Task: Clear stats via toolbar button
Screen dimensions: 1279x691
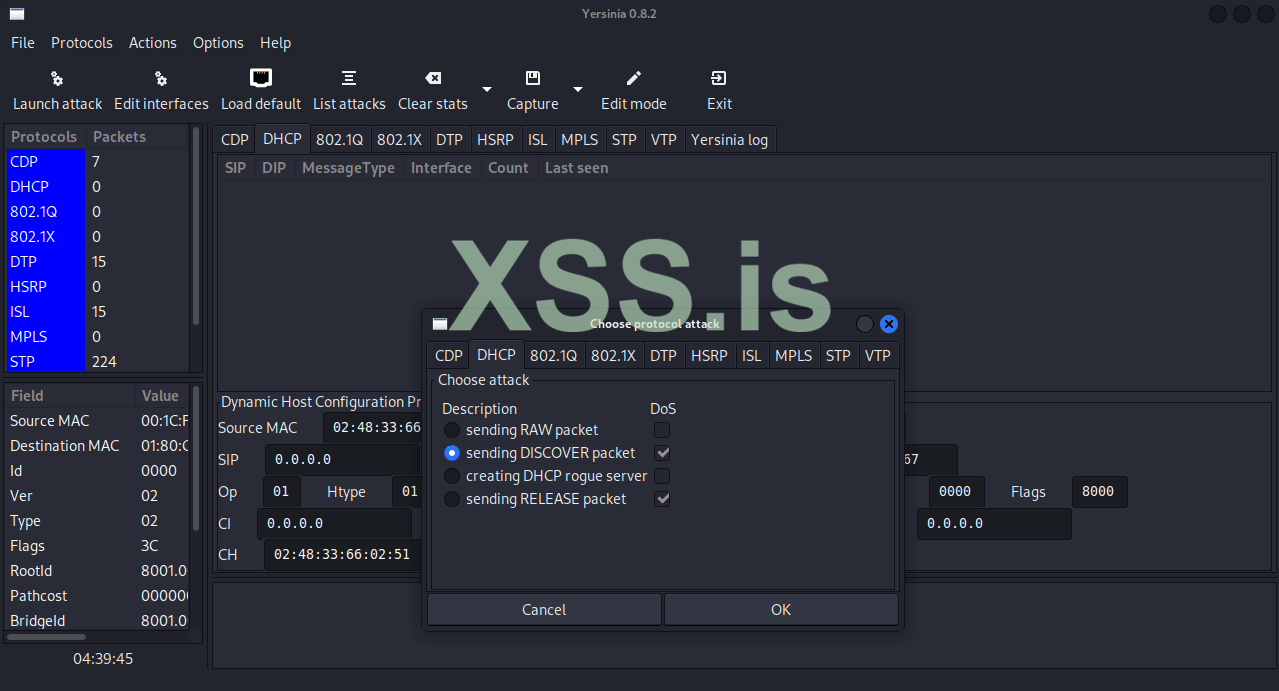Action: point(433,91)
